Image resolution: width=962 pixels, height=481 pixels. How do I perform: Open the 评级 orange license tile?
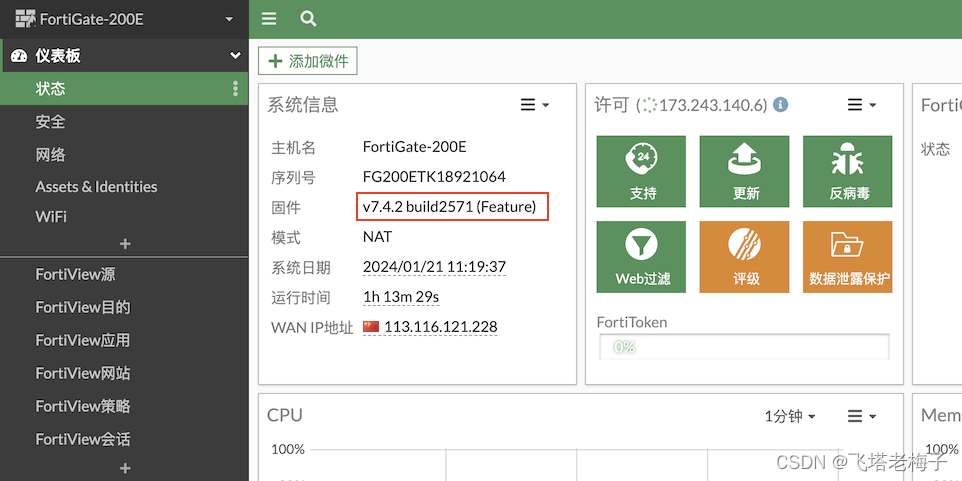[744, 257]
